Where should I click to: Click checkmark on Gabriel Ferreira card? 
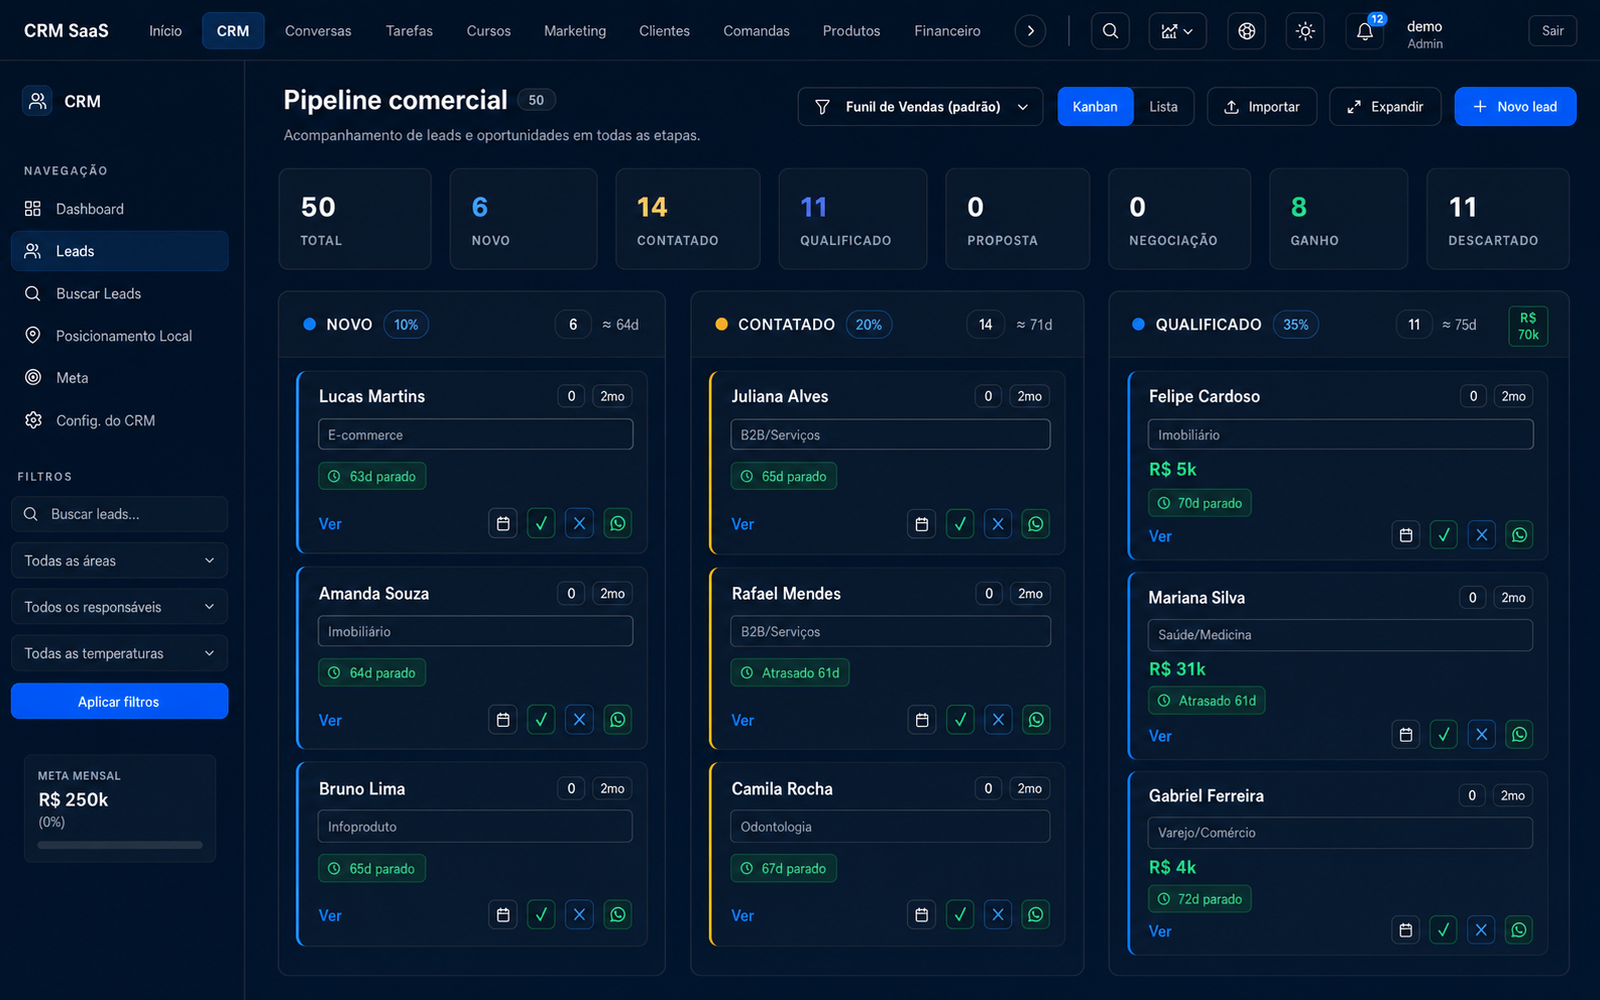pyautogui.click(x=1444, y=930)
